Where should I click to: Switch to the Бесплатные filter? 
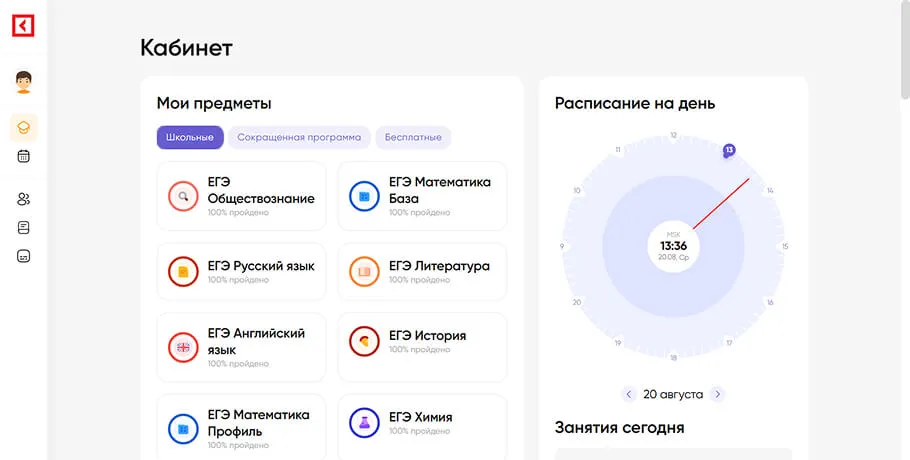(x=413, y=137)
